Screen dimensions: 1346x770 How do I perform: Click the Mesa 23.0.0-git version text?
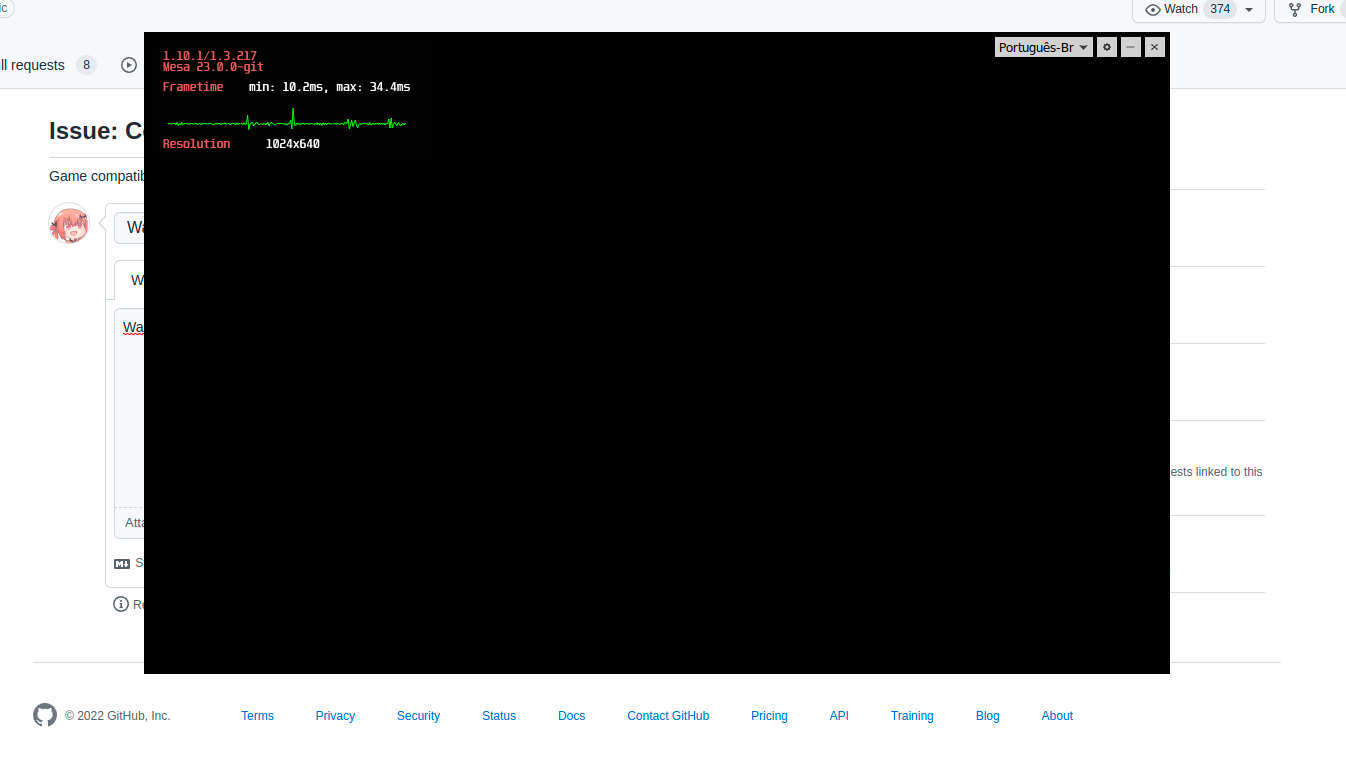coord(213,67)
